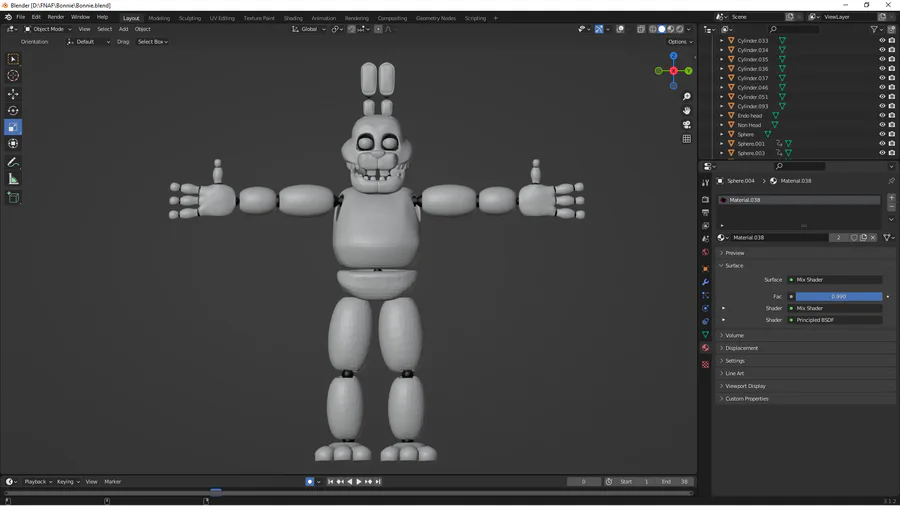This screenshot has width=900, height=506.
Task: Collapse the Surface panel
Action: pos(734,266)
